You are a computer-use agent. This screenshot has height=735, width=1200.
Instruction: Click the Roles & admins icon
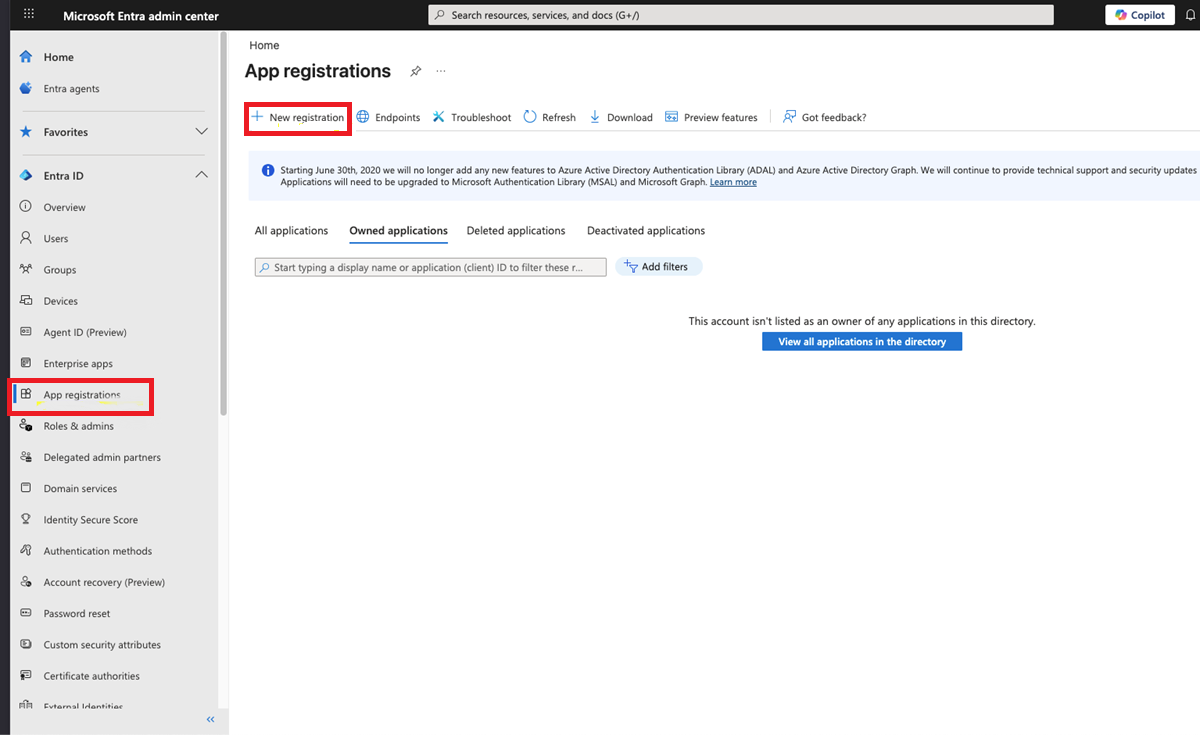pos(26,426)
